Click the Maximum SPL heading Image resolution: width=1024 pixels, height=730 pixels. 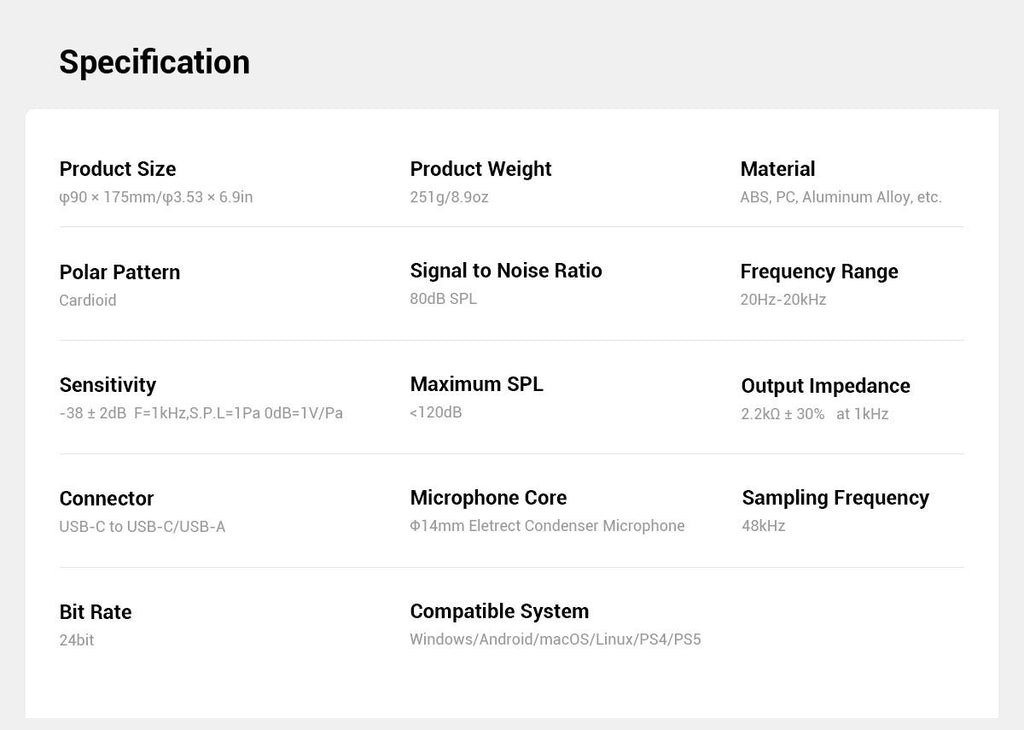[x=477, y=384]
